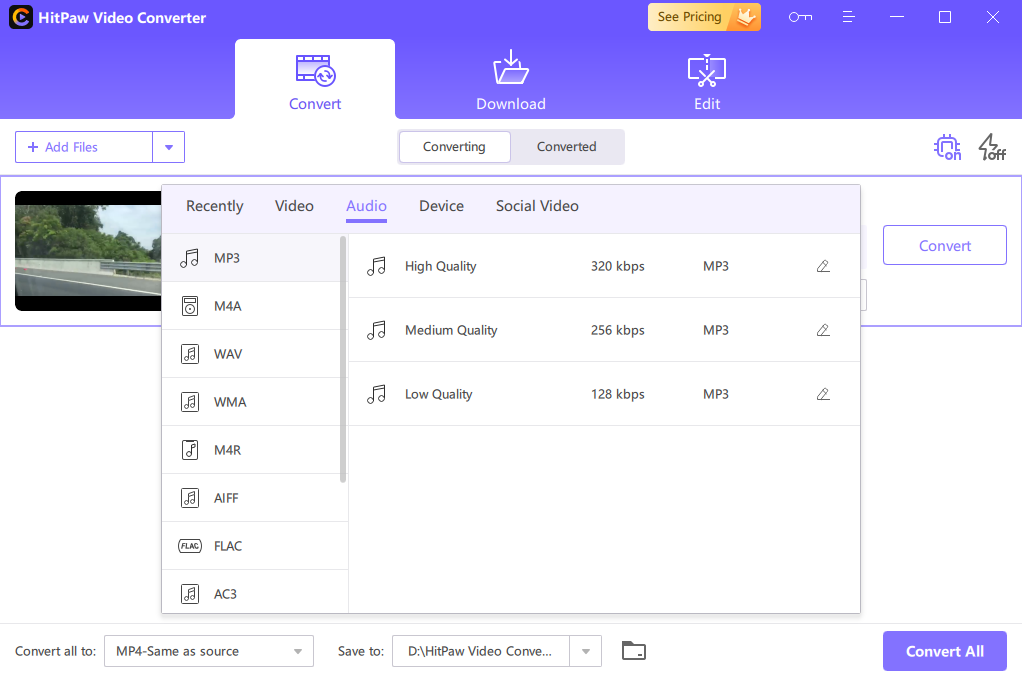Select the Social Video tab
Viewport: 1022px width, 677px height.
(x=537, y=206)
